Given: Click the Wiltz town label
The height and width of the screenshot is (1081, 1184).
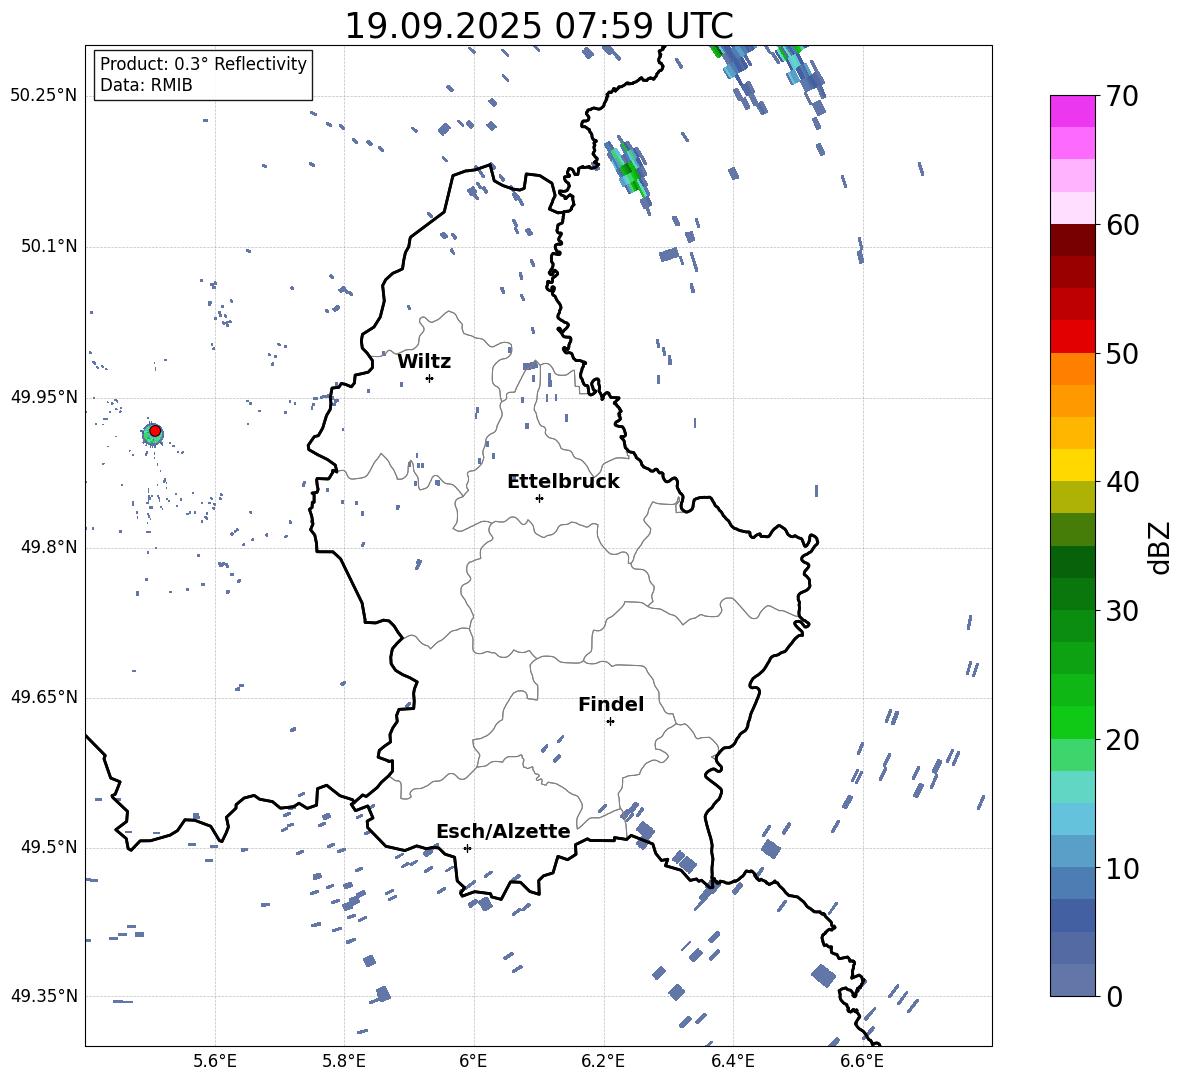Looking at the screenshot, I should [424, 361].
